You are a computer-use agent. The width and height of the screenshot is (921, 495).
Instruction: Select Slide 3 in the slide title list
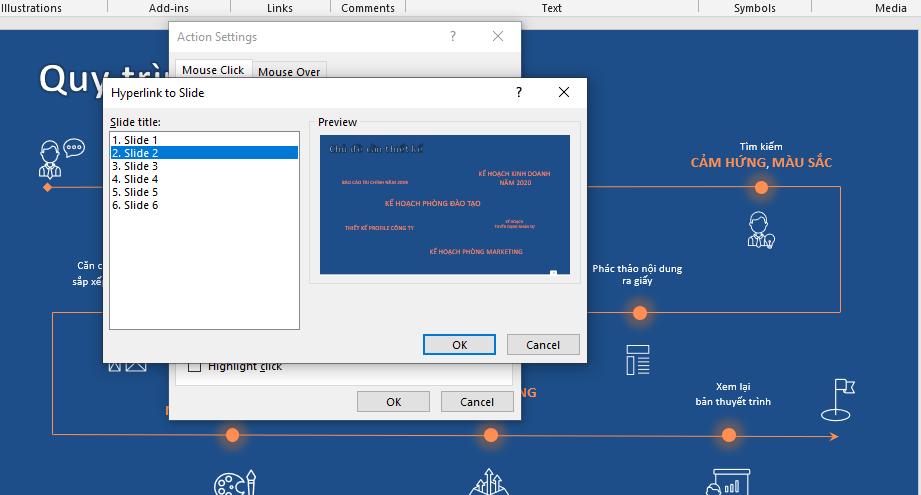[x=204, y=166]
